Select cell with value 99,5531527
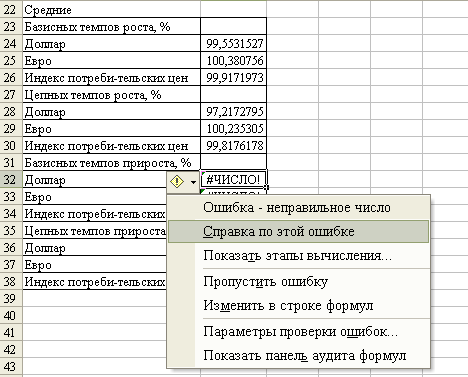 tap(233, 44)
